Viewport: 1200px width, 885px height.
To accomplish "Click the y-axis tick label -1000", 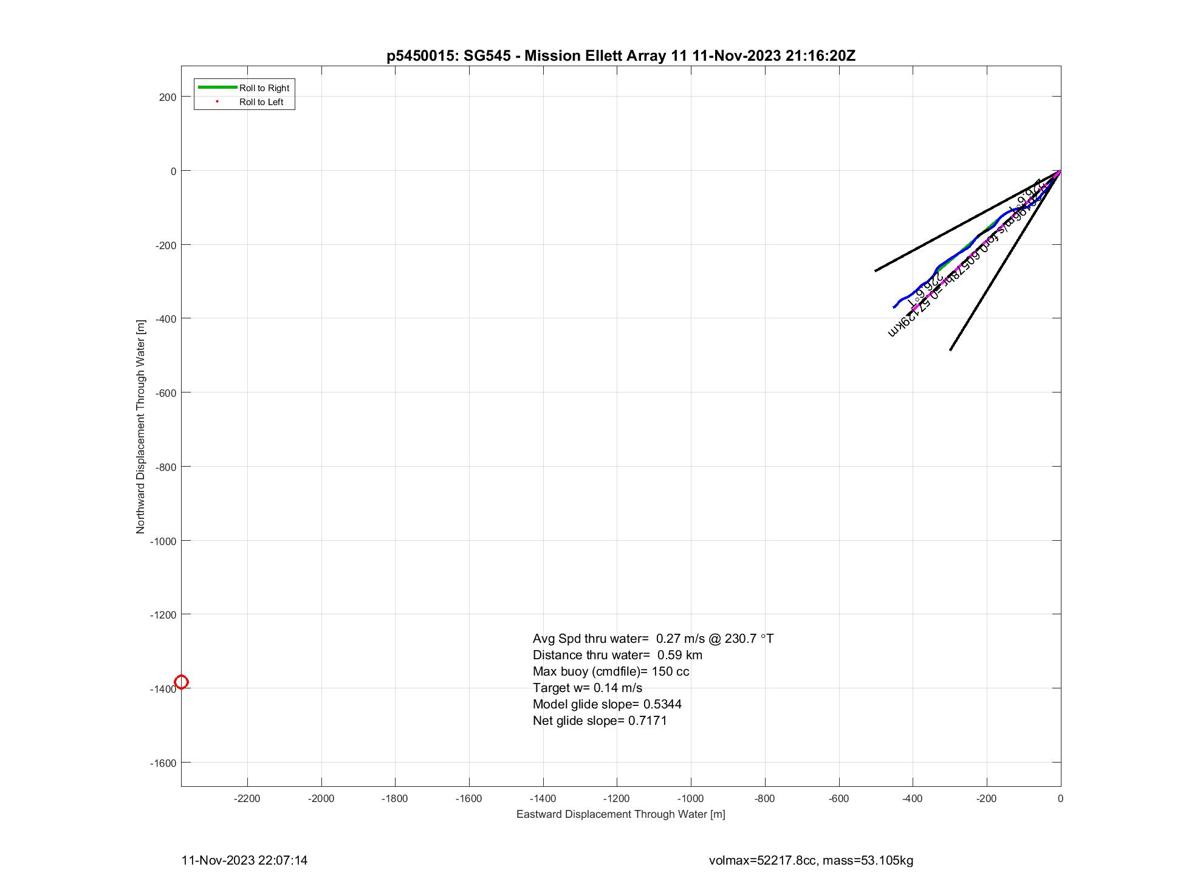I will tap(163, 541).
